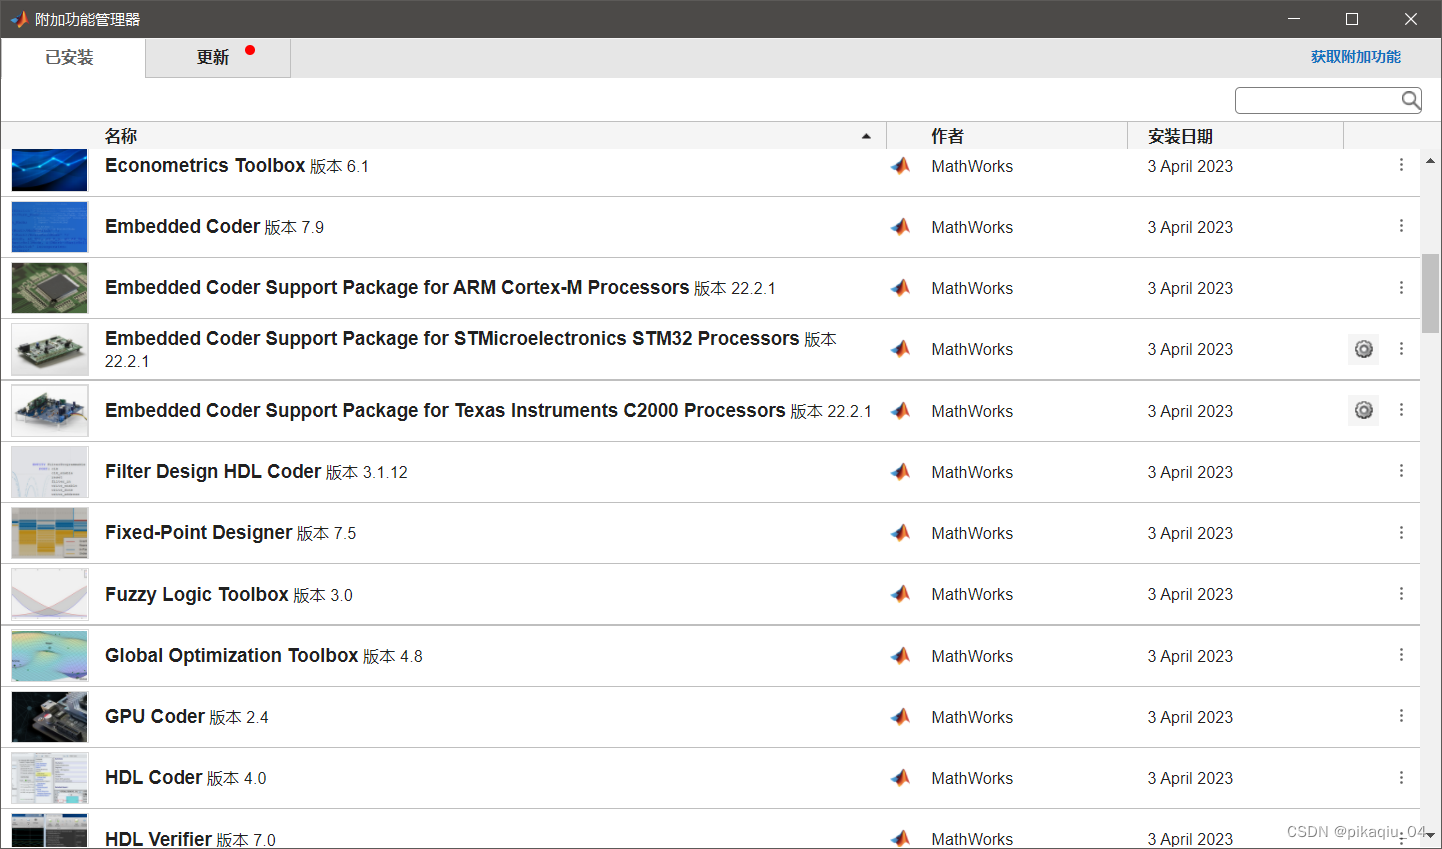Screen dimensions: 1442x849
Task: Click STM32 Processors package thumbnail
Action: click(50, 349)
